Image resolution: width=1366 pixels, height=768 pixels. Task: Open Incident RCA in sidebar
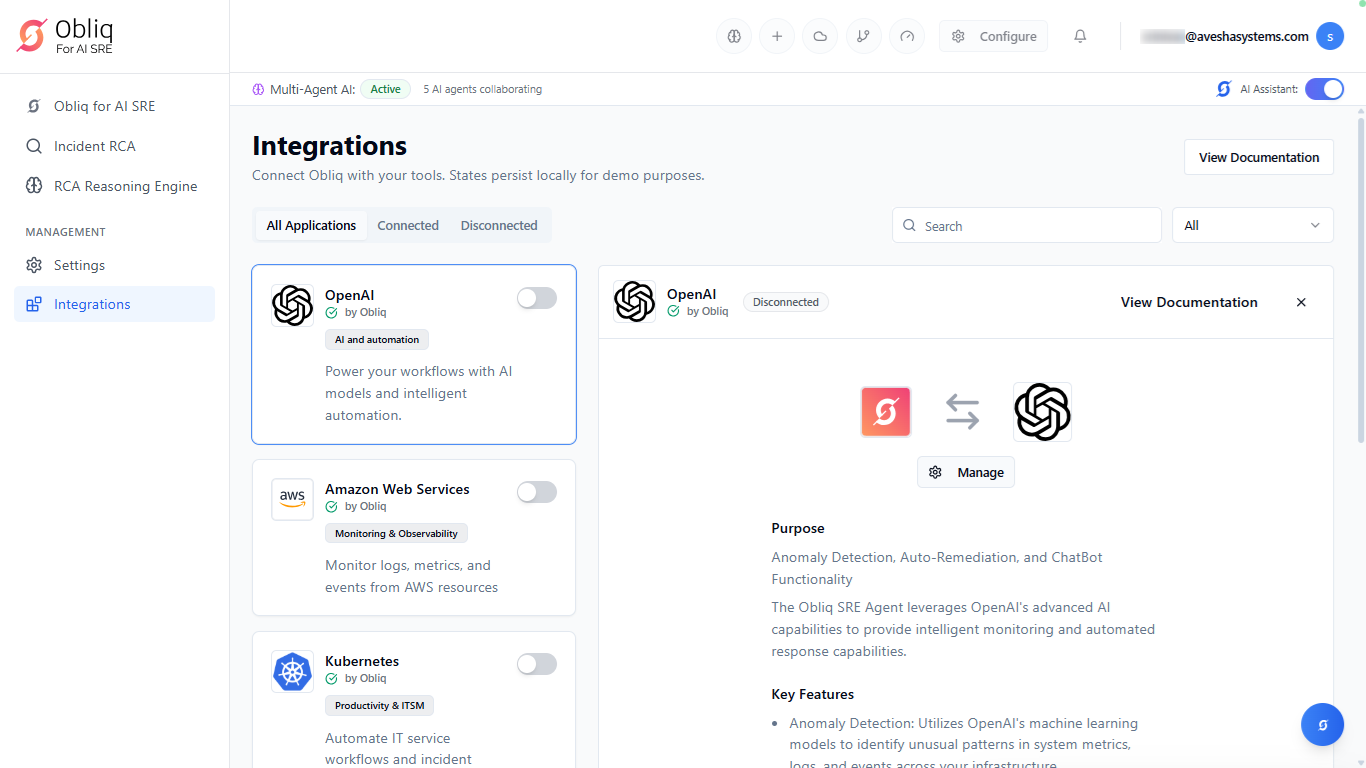point(94,146)
